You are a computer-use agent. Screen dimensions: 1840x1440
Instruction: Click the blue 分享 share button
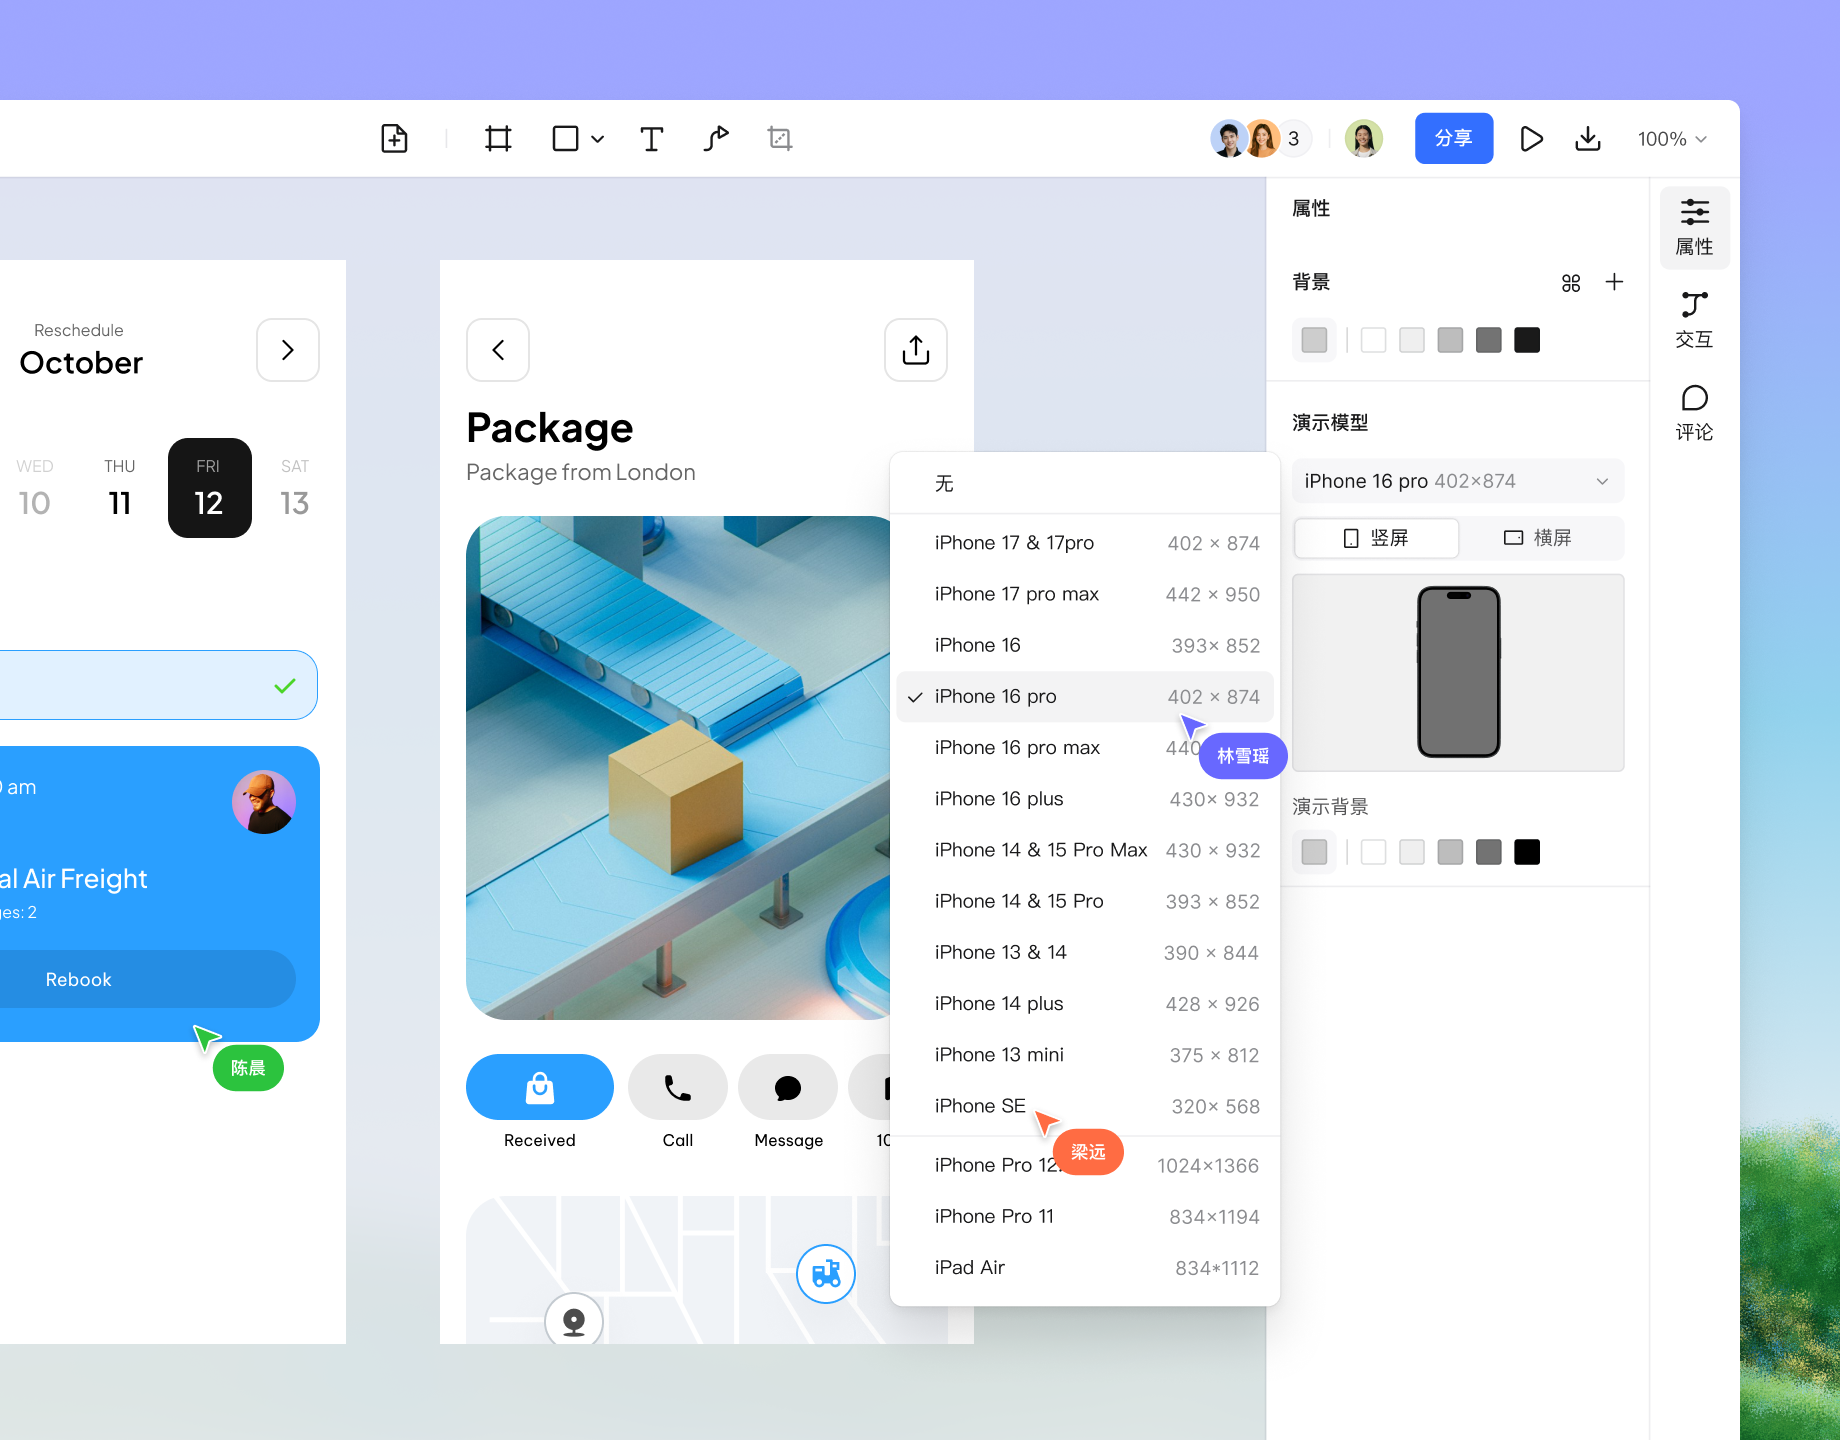(1453, 139)
